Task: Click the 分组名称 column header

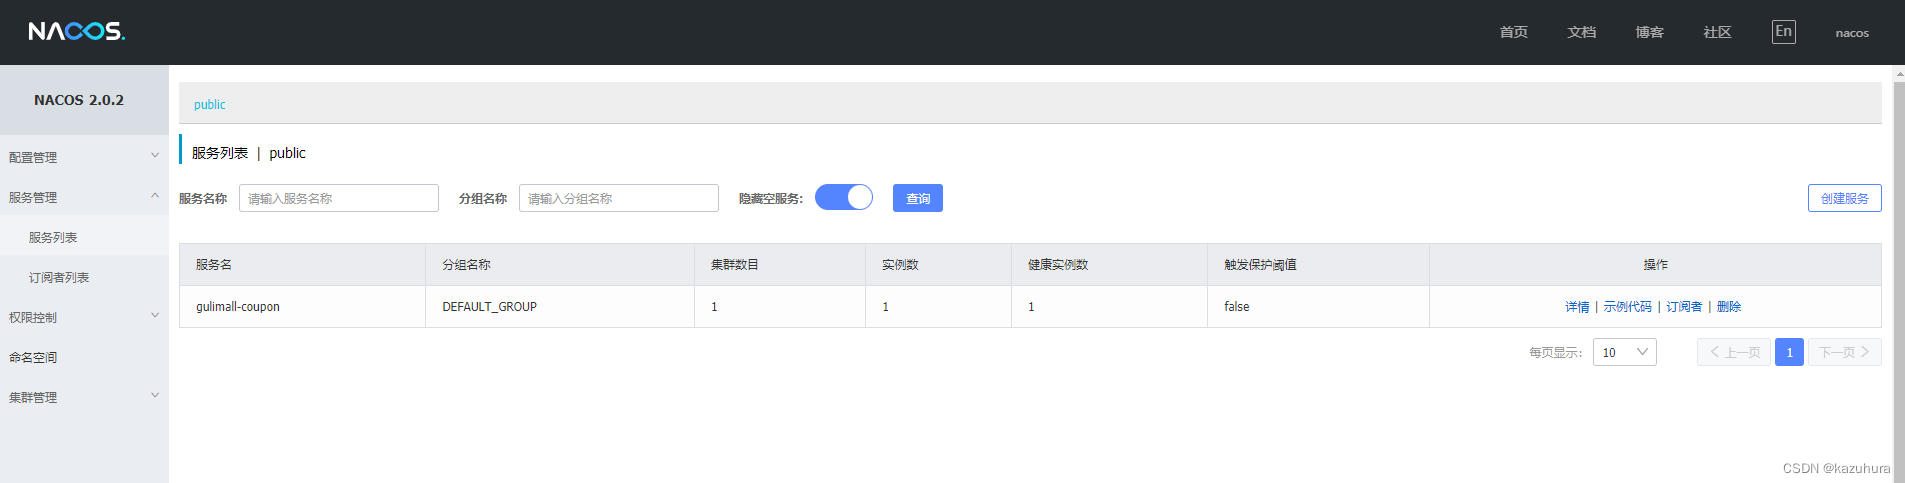Action: [x=560, y=265]
